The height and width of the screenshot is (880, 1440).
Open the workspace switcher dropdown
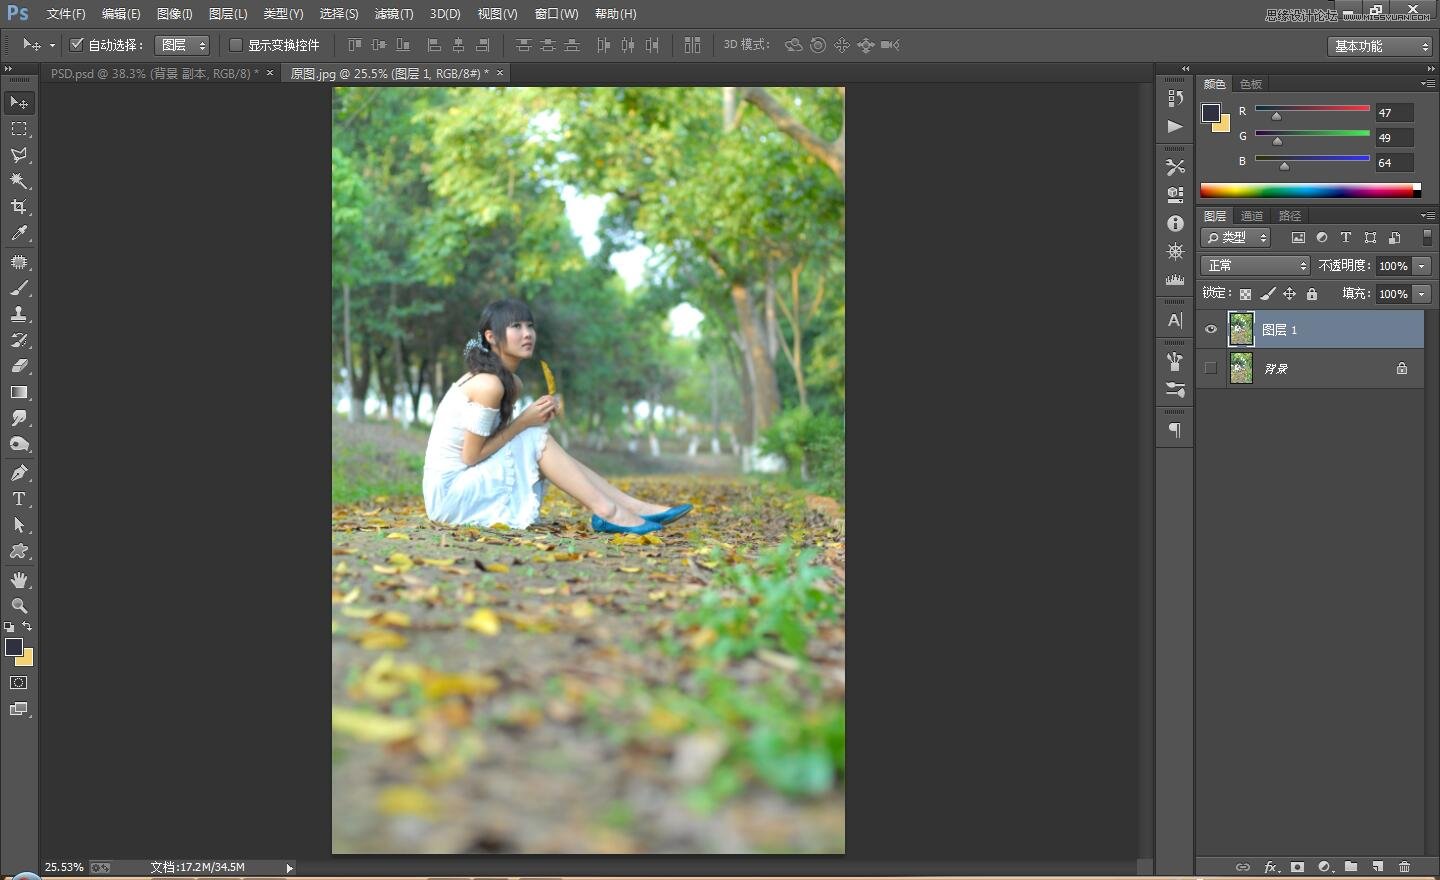click(1381, 46)
